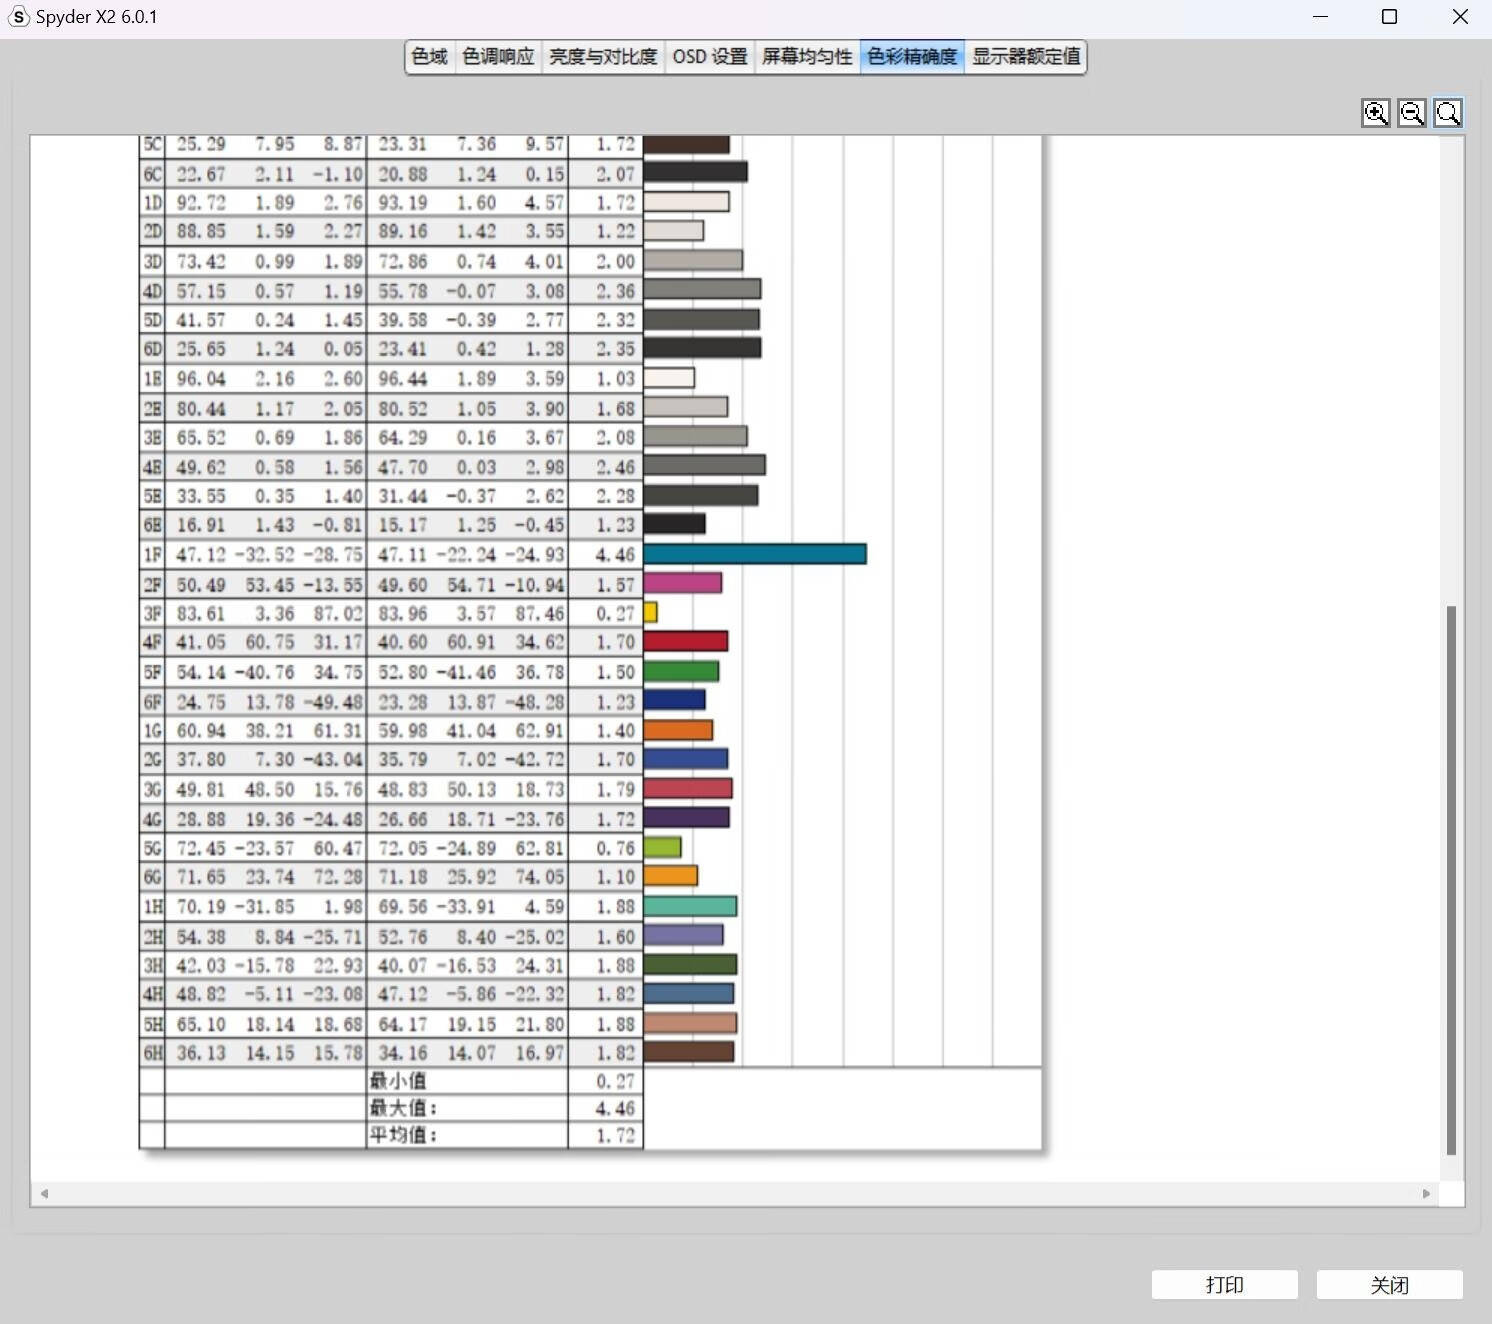Click the yellow 3F color bar
The width and height of the screenshot is (1492, 1324).
(650, 612)
